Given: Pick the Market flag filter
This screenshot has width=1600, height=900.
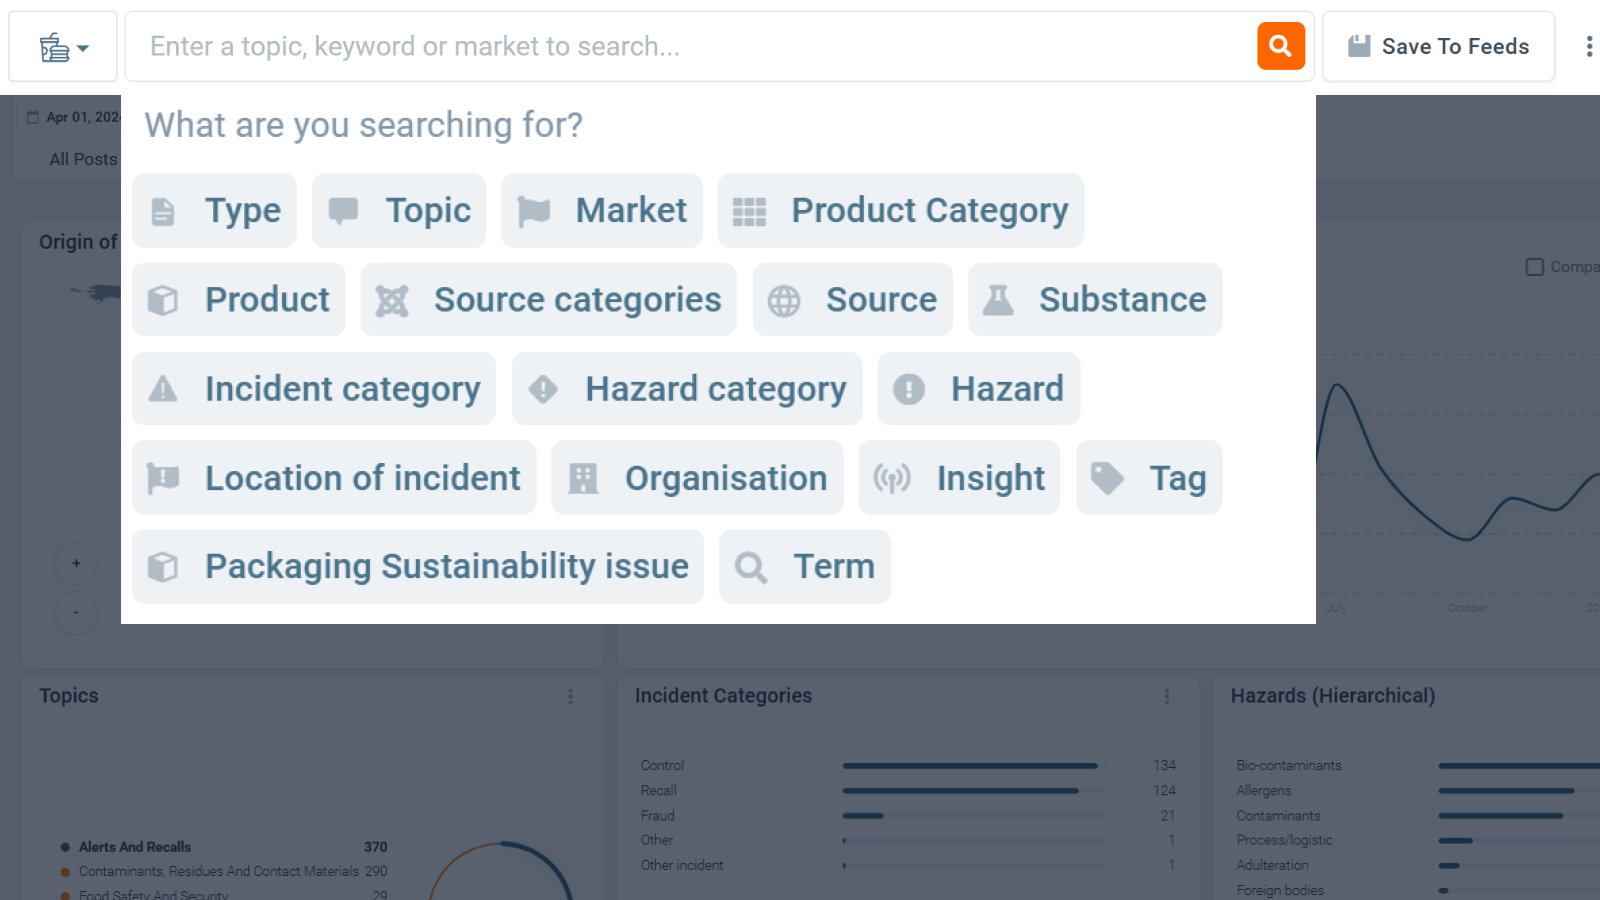Looking at the screenshot, I should (x=602, y=211).
